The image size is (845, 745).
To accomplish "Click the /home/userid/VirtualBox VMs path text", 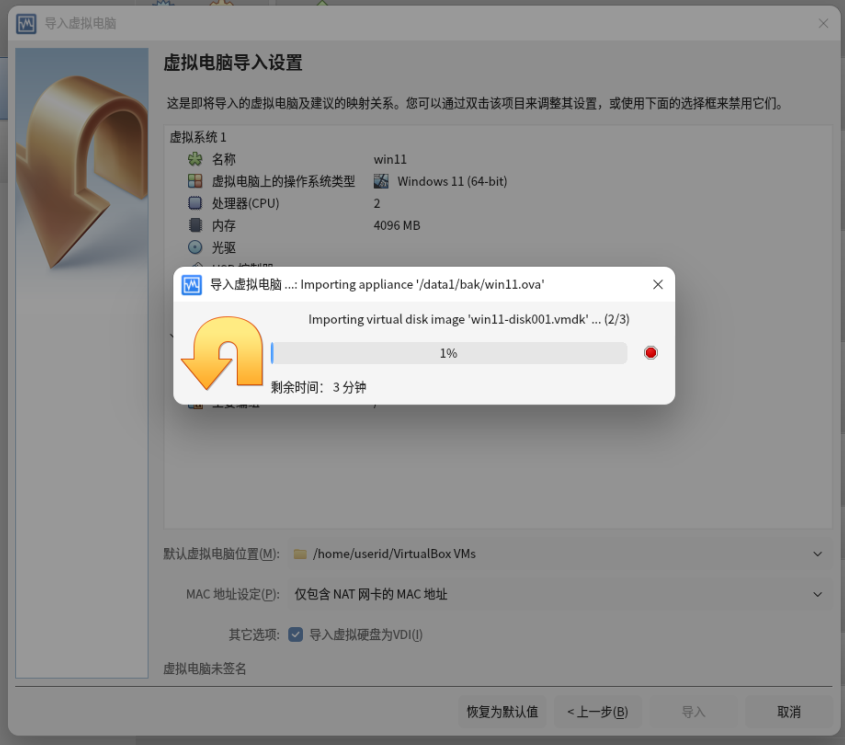I will coord(394,554).
